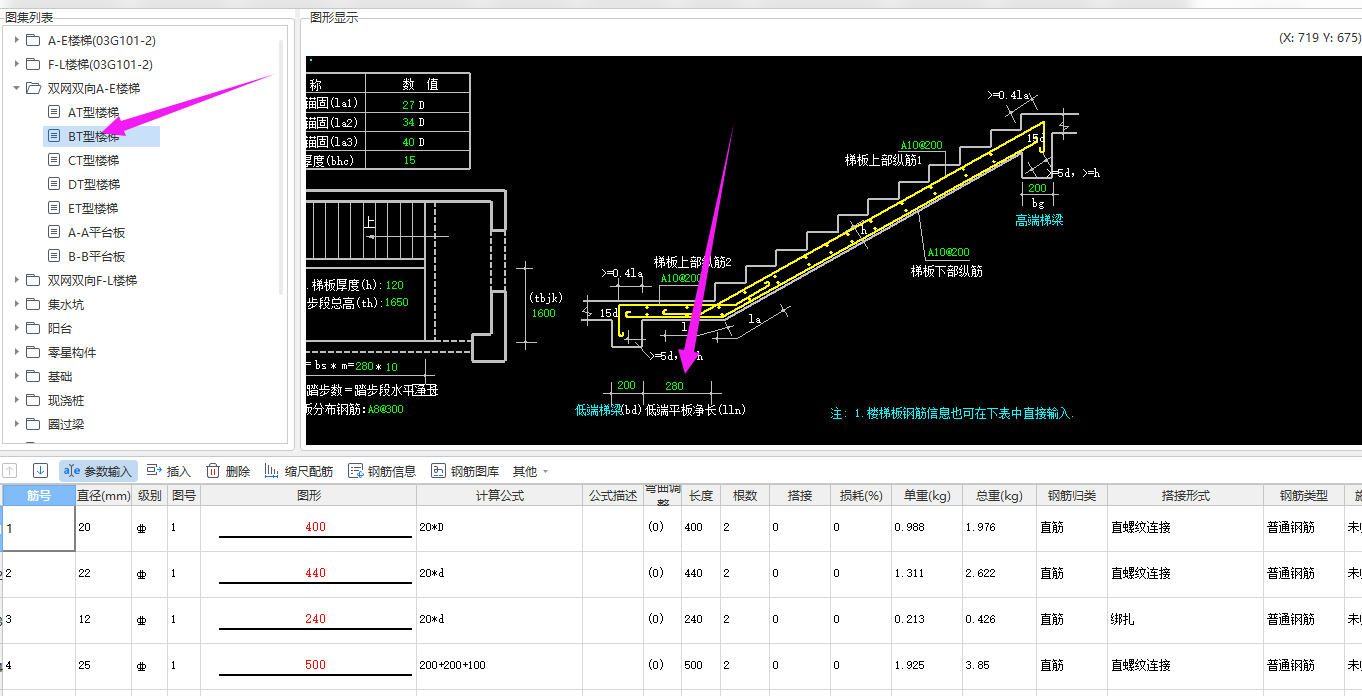Click the 梯板厚度 value 120
Screen dimensions: 1362x696
[394, 285]
